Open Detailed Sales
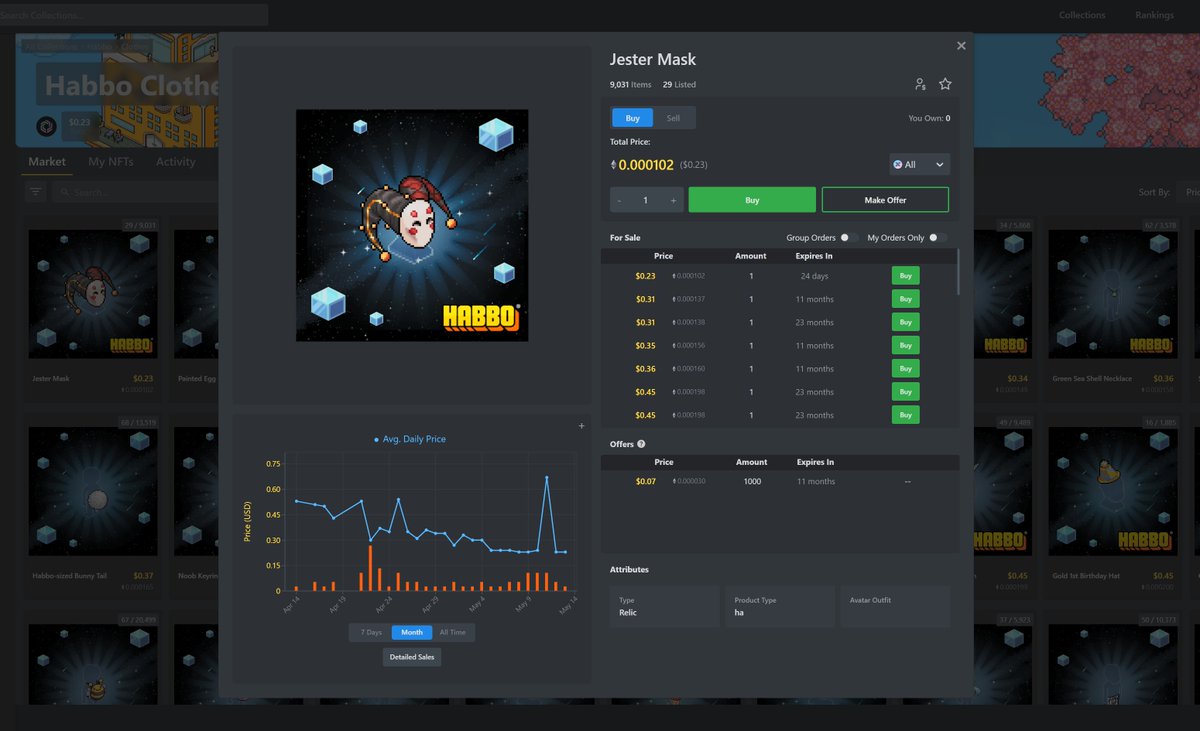 click(x=412, y=657)
